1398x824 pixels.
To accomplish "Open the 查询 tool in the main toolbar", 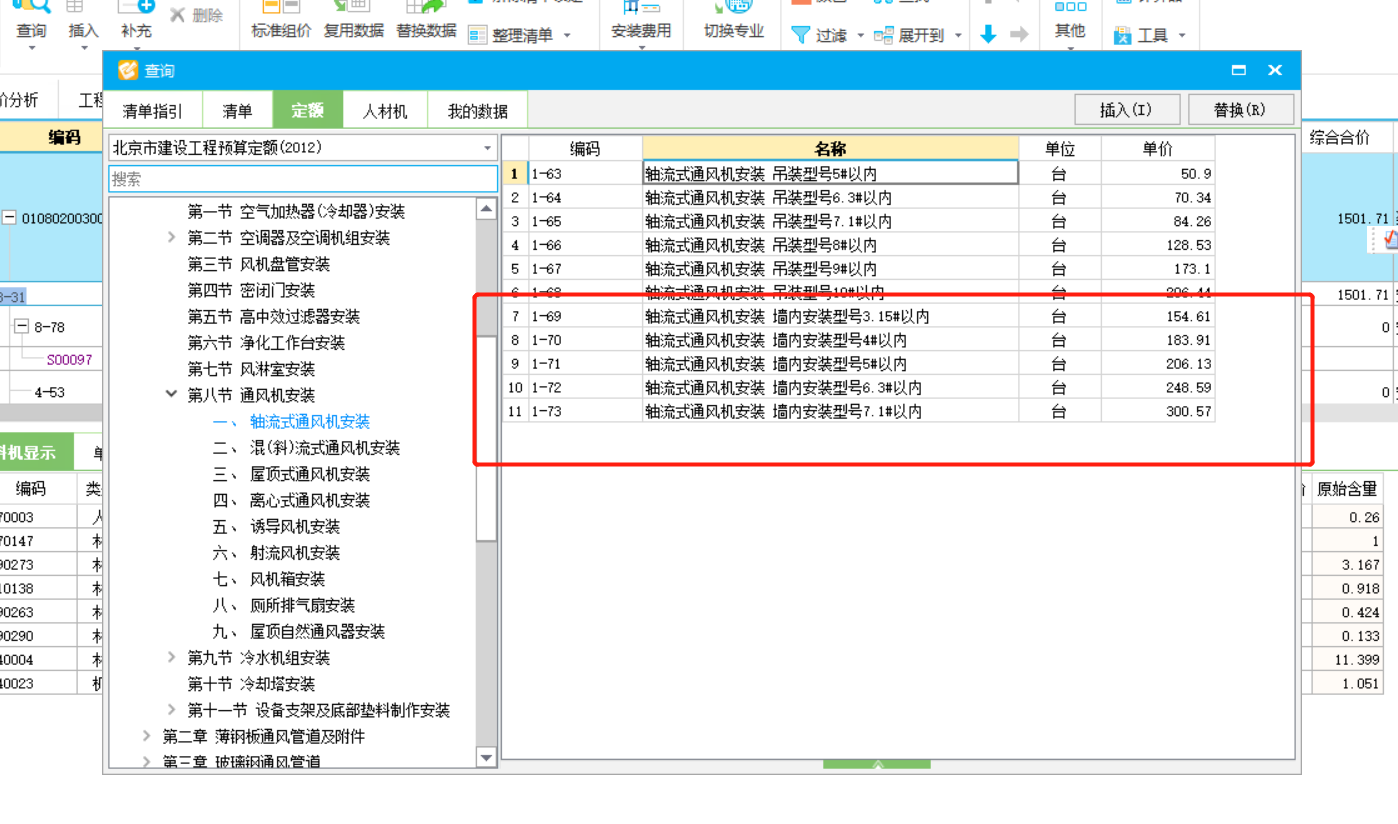I will 31,22.
